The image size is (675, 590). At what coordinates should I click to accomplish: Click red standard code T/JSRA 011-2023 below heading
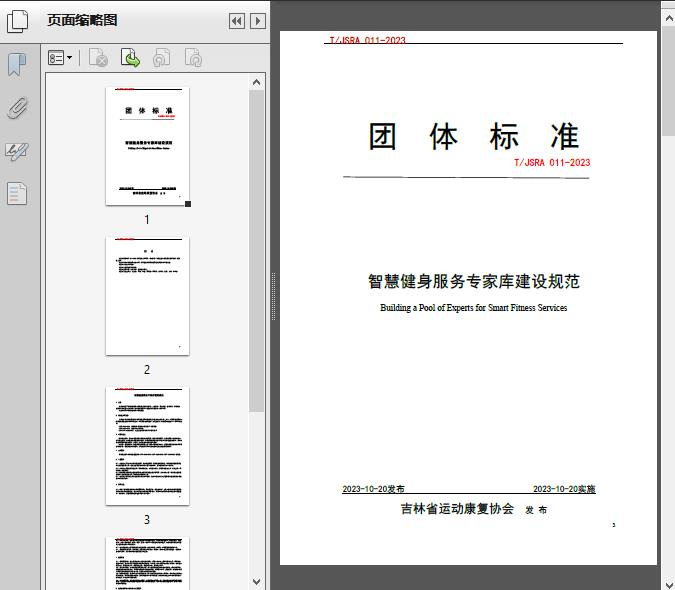coord(552,163)
